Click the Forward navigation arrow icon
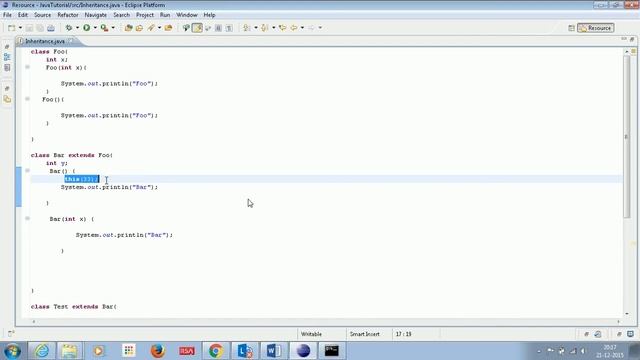Screen dimensions: 640x360 click(x=311, y=28)
